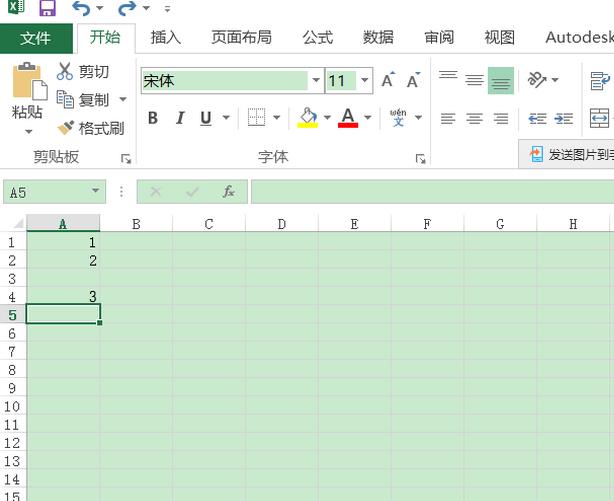Click the increase indent icon
The image size is (614, 501).
[564, 118]
